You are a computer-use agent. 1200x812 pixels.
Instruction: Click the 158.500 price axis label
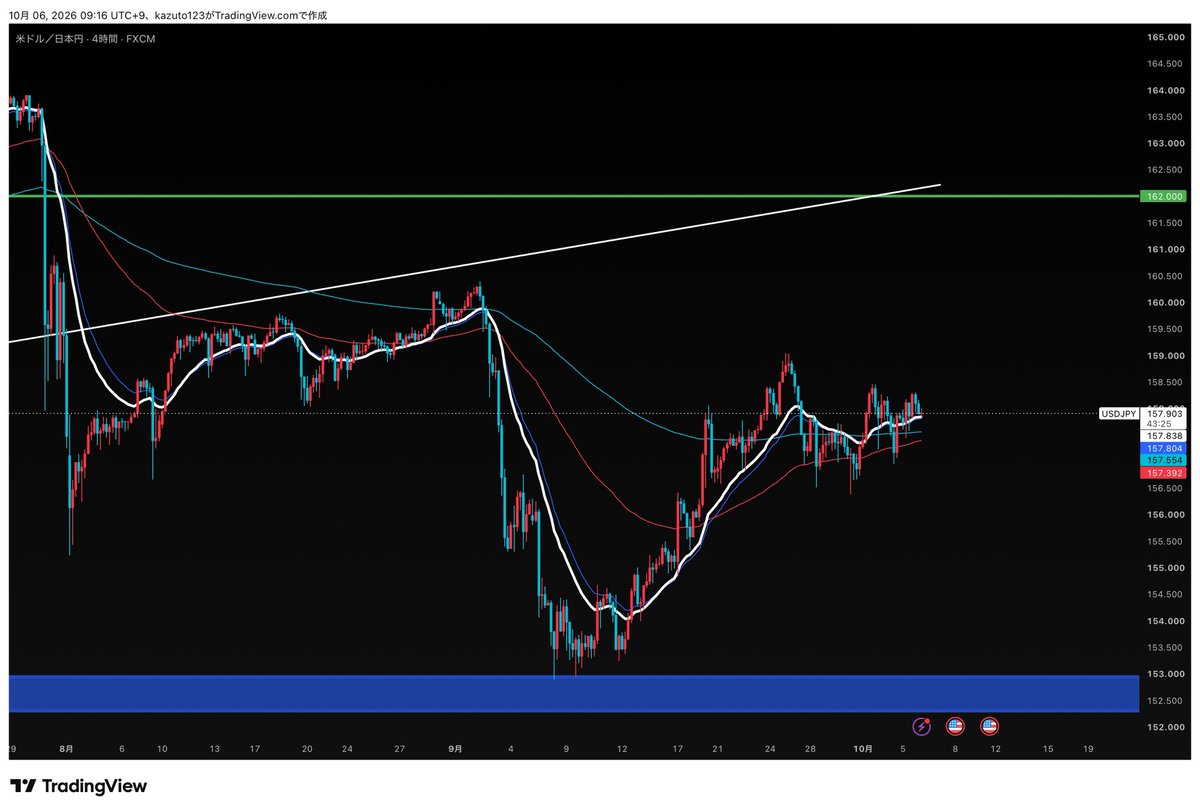coord(1165,382)
